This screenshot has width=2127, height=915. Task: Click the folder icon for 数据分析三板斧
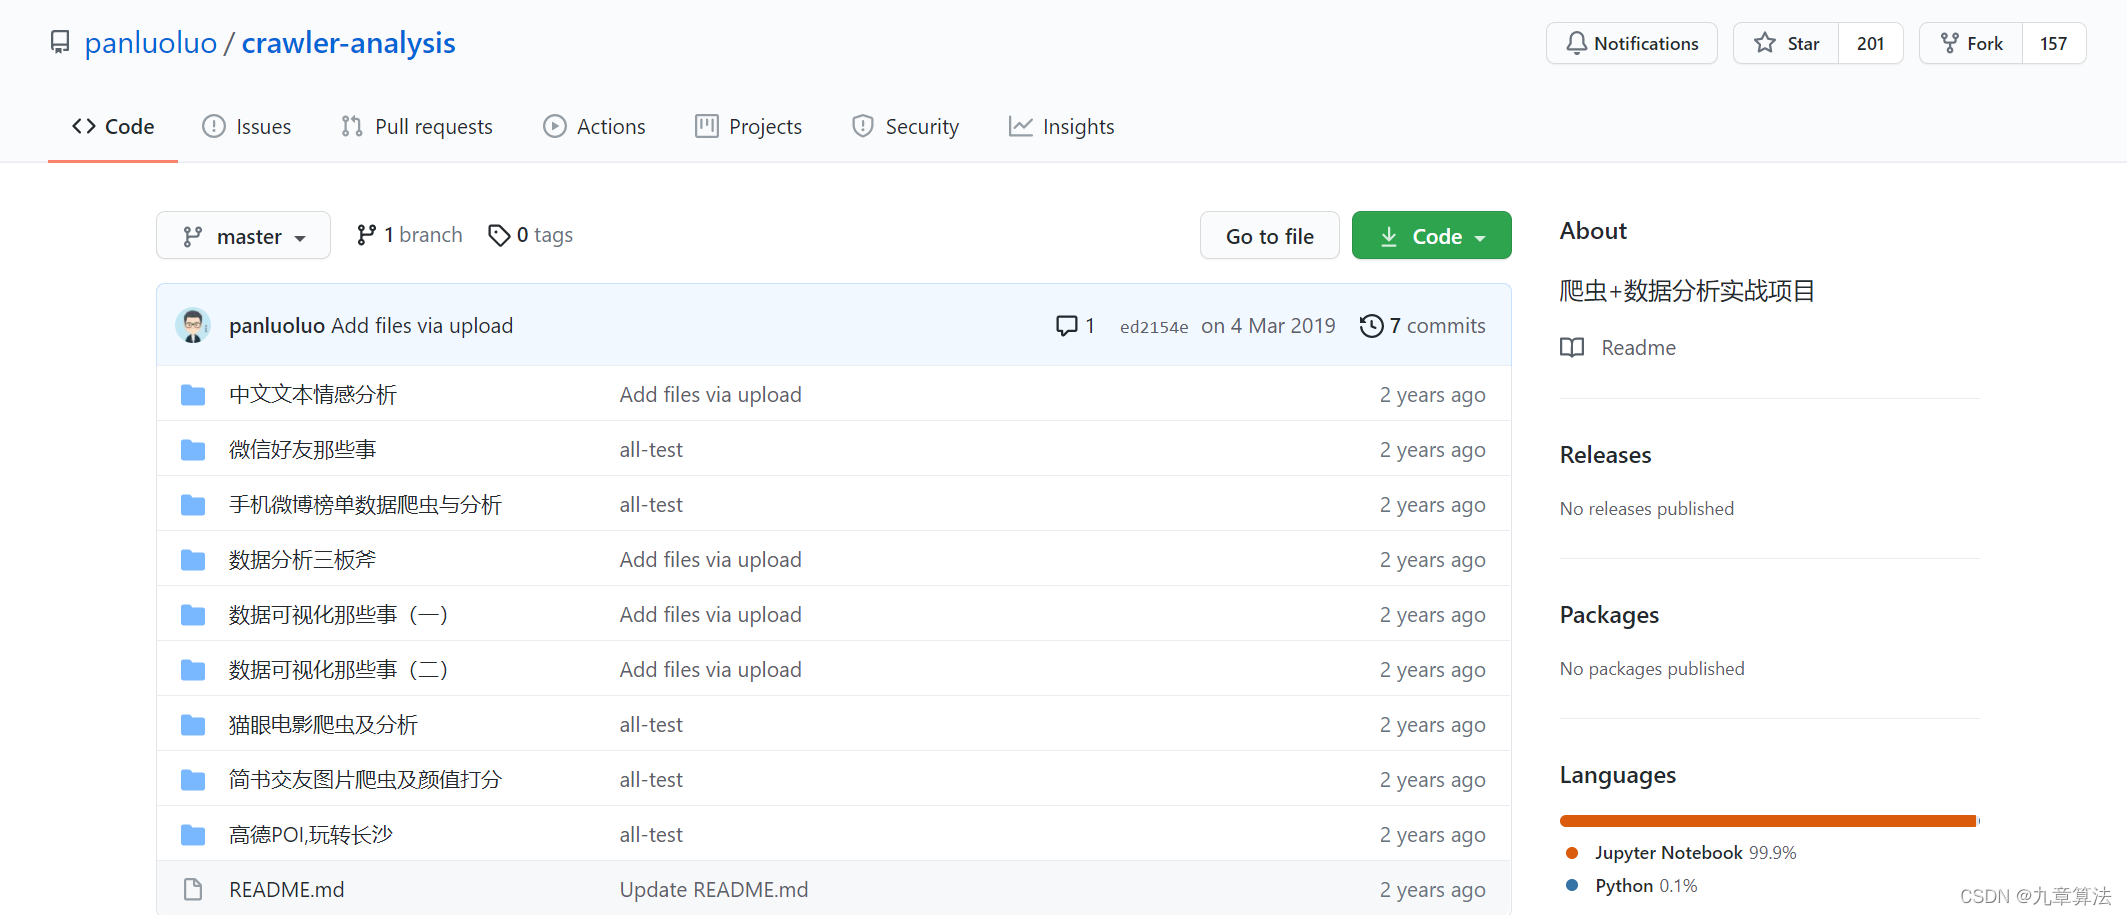(x=193, y=560)
